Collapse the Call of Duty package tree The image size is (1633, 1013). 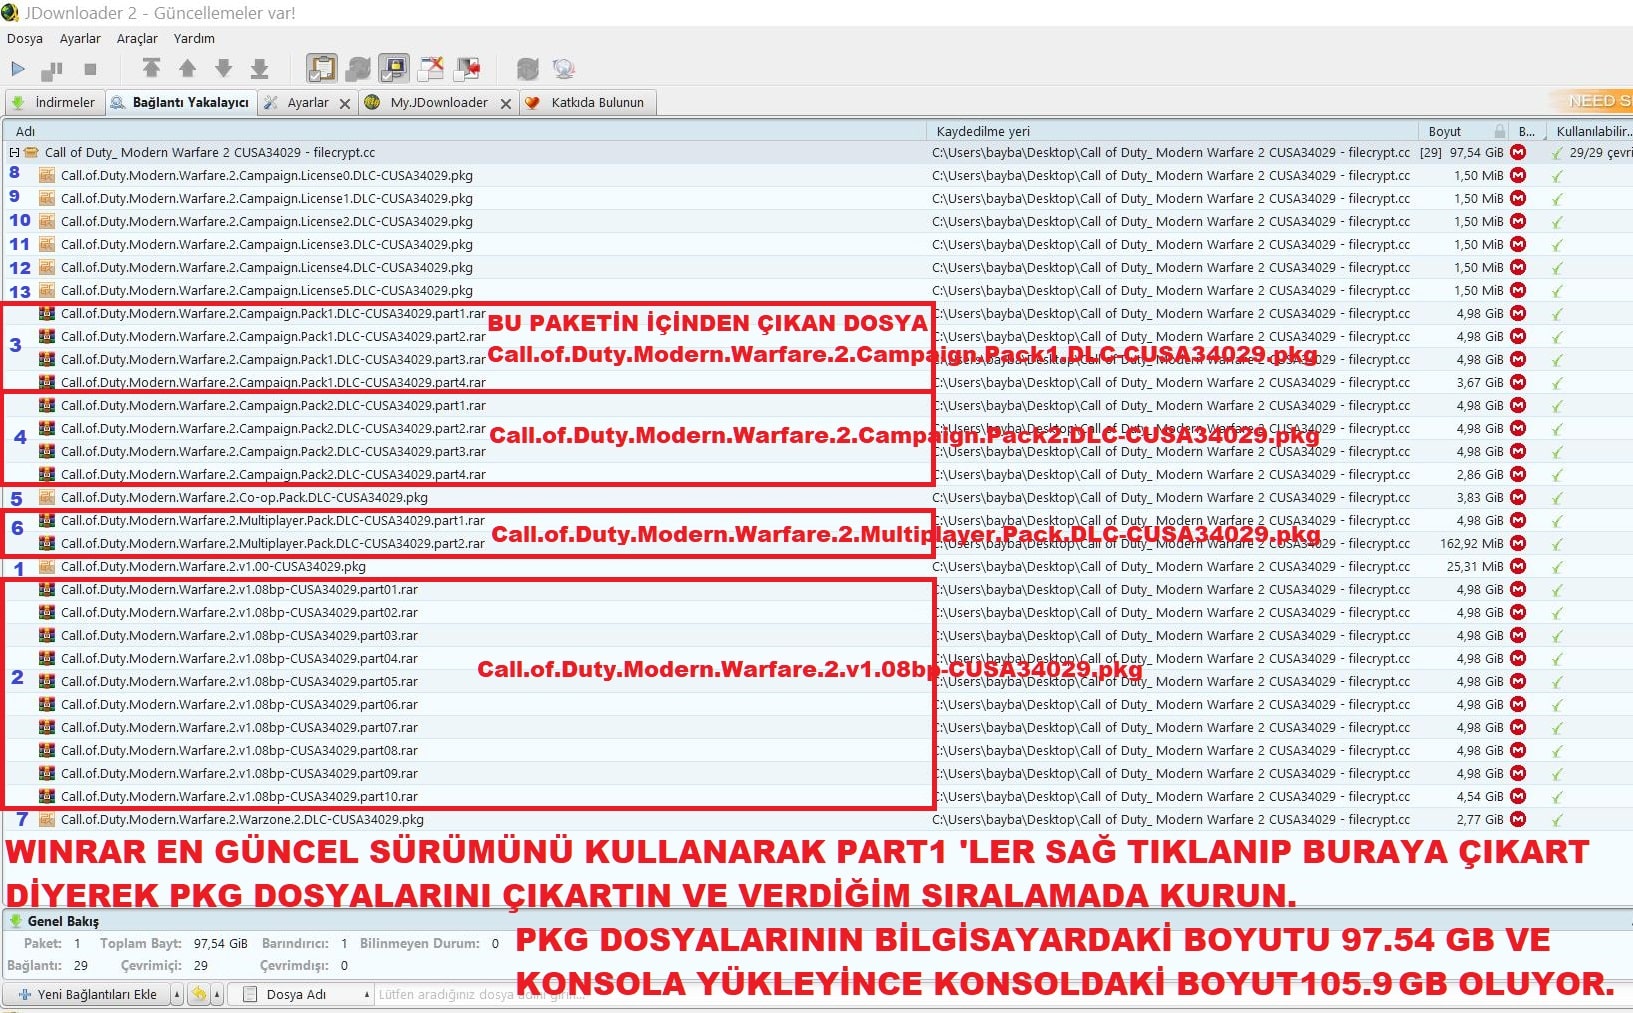pos(14,153)
